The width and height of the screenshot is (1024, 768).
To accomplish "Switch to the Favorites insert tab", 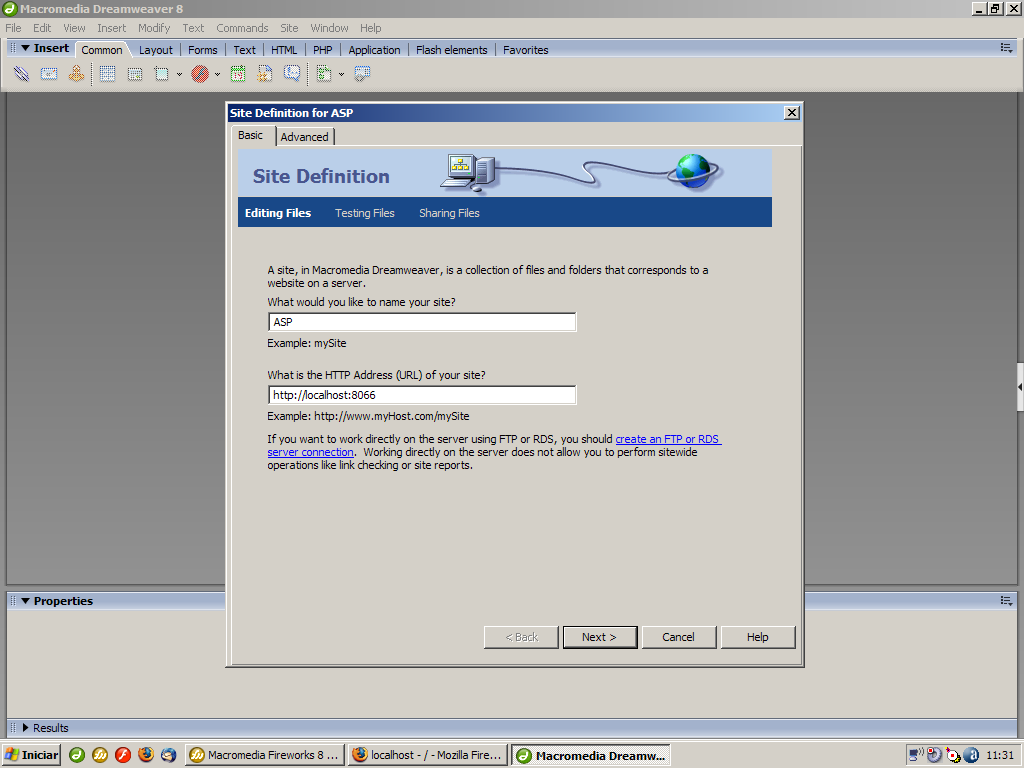I will click(x=526, y=50).
